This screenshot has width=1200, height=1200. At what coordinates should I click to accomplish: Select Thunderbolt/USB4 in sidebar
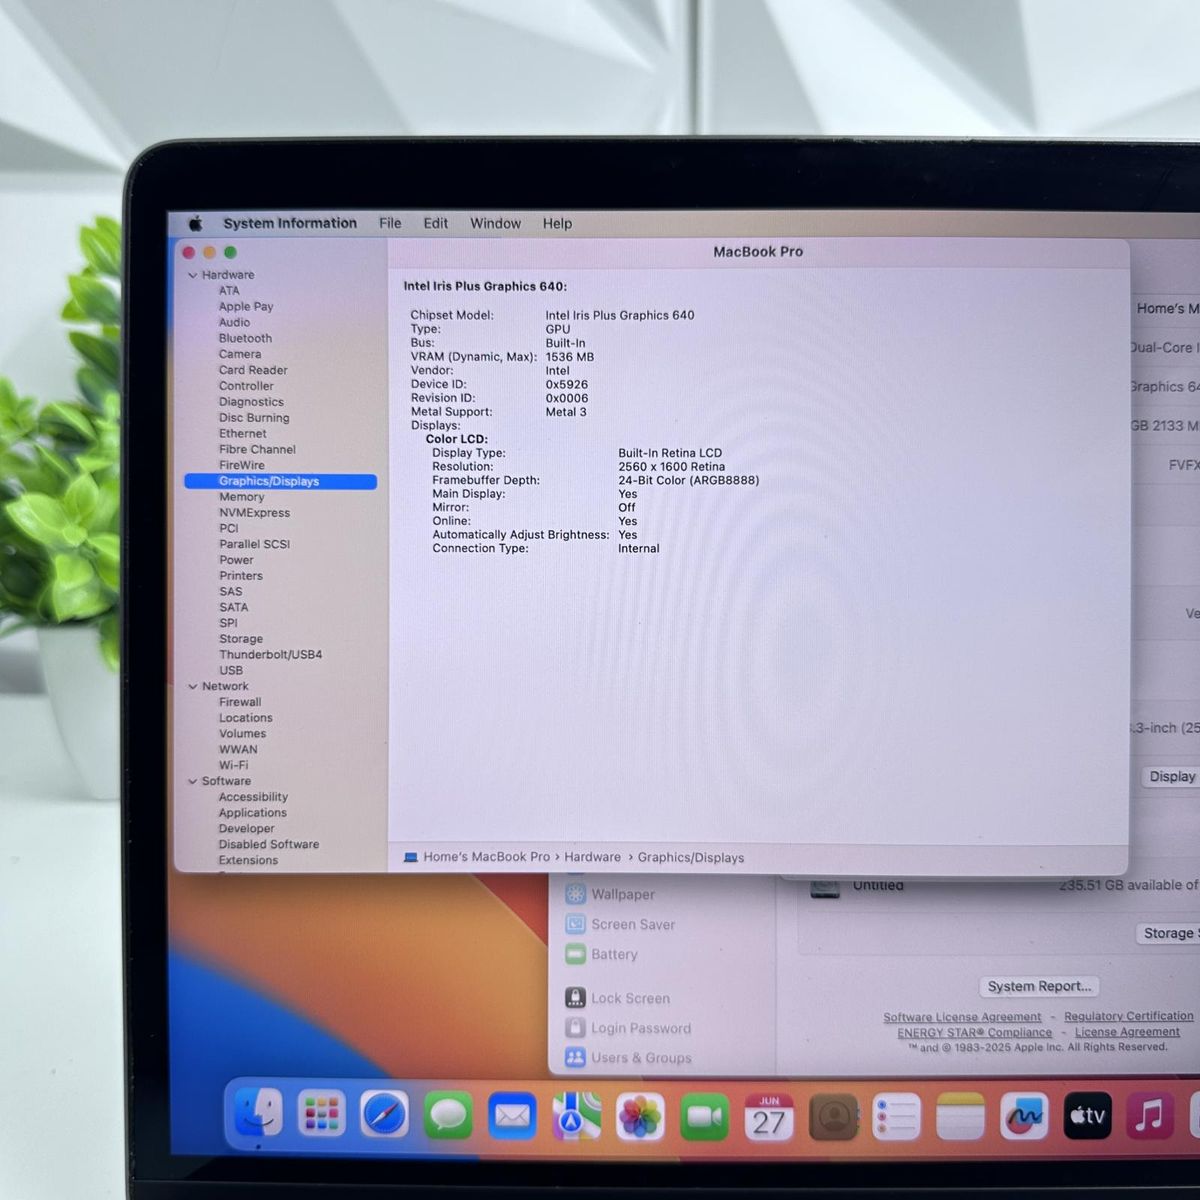[x=271, y=655]
